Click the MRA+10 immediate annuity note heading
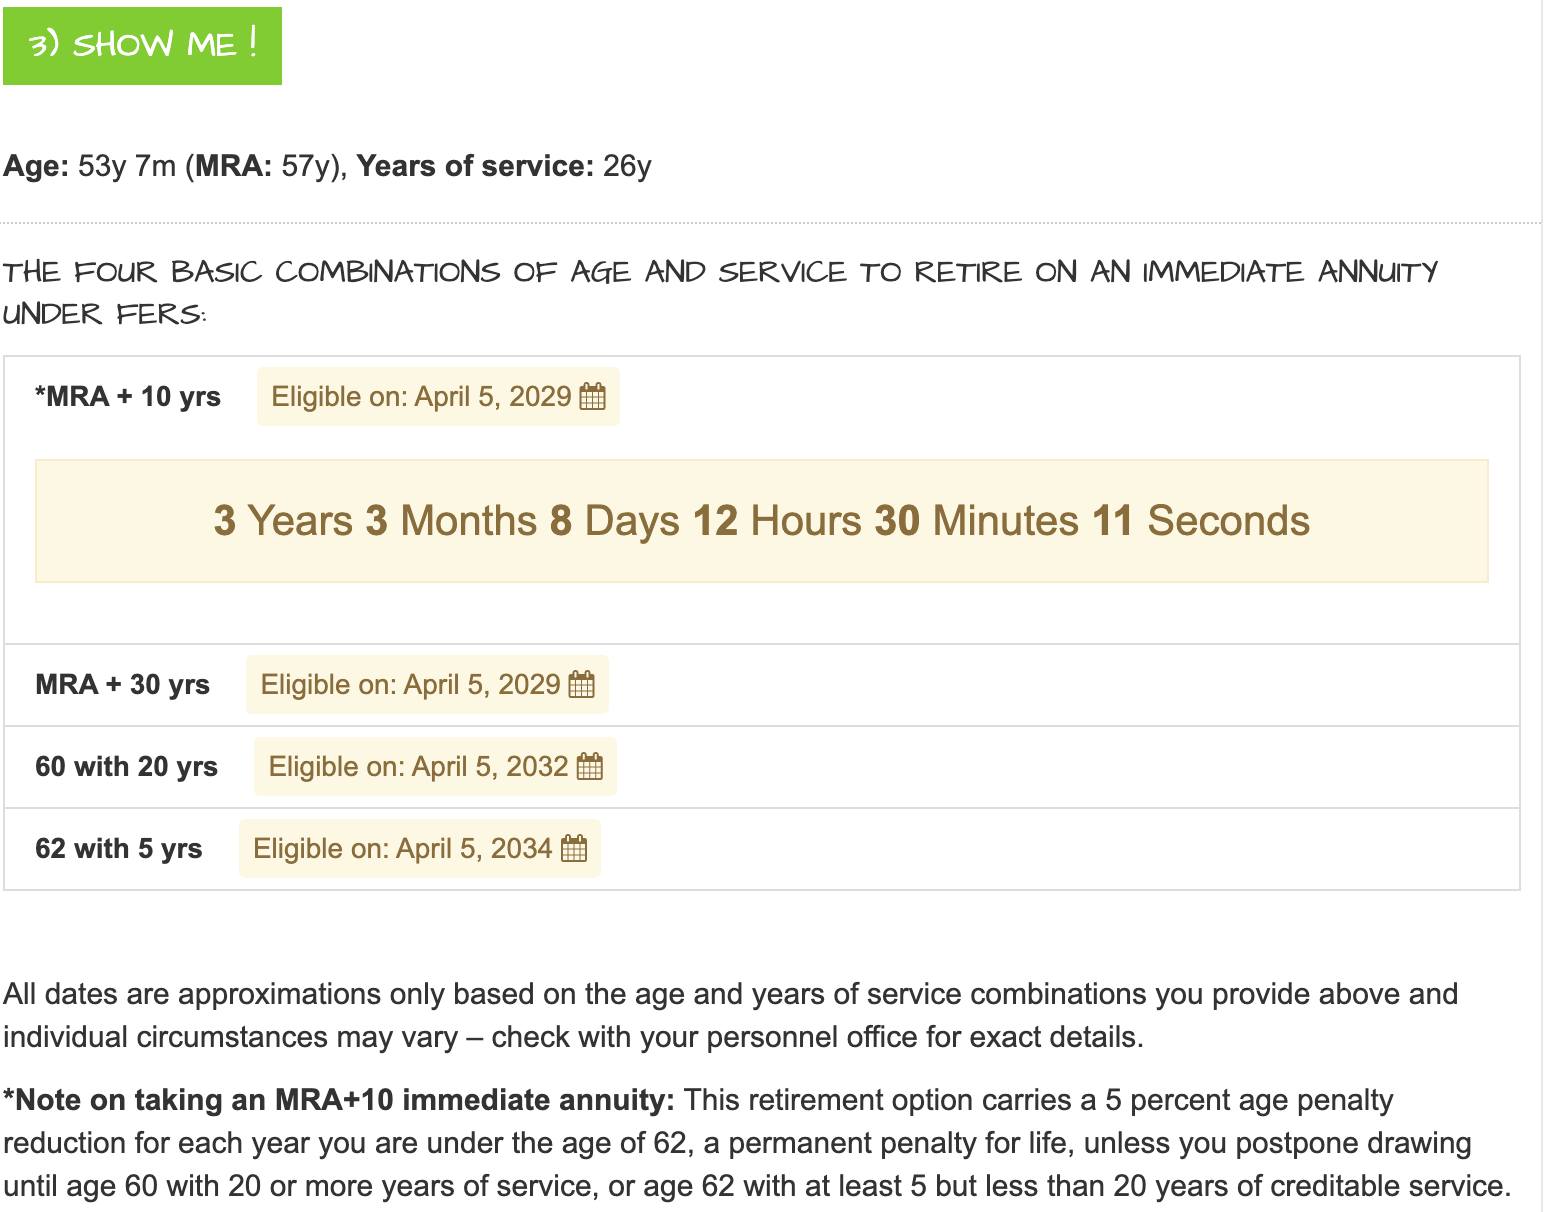The width and height of the screenshot is (1546, 1212). click(339, 1100)
